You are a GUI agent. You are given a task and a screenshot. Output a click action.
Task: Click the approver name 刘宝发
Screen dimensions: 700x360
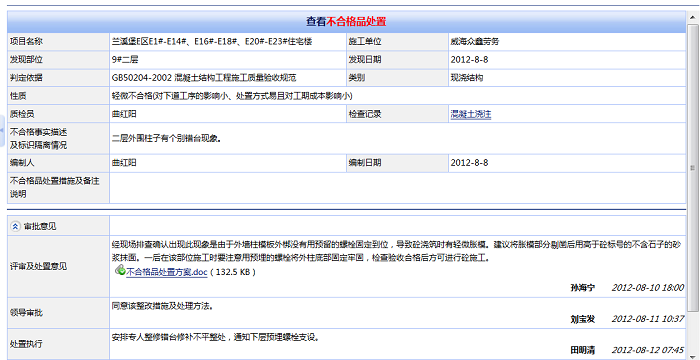[583, 319]
